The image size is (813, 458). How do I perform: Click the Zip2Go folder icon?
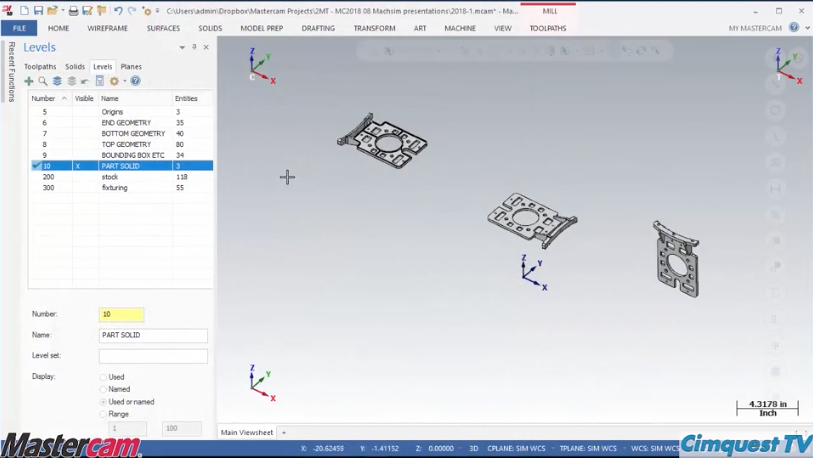click(102, 10)
